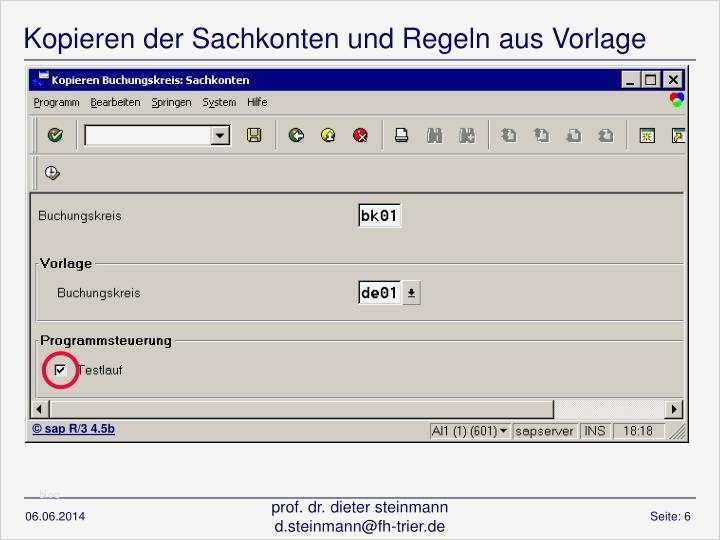Click the green checkmark Enter icon

tap(55, 135)
